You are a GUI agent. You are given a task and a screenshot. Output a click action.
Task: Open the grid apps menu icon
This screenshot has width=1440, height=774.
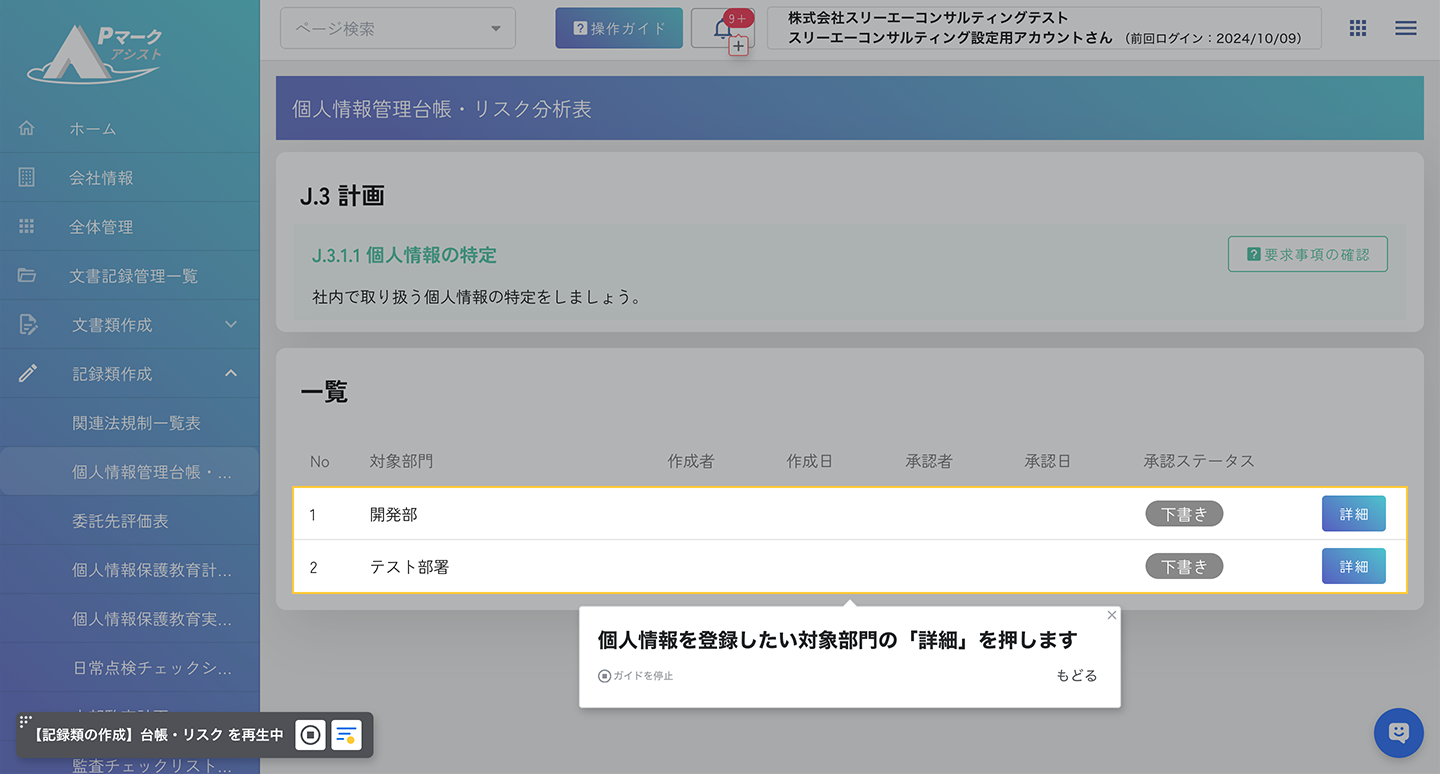click(1357, 28)
